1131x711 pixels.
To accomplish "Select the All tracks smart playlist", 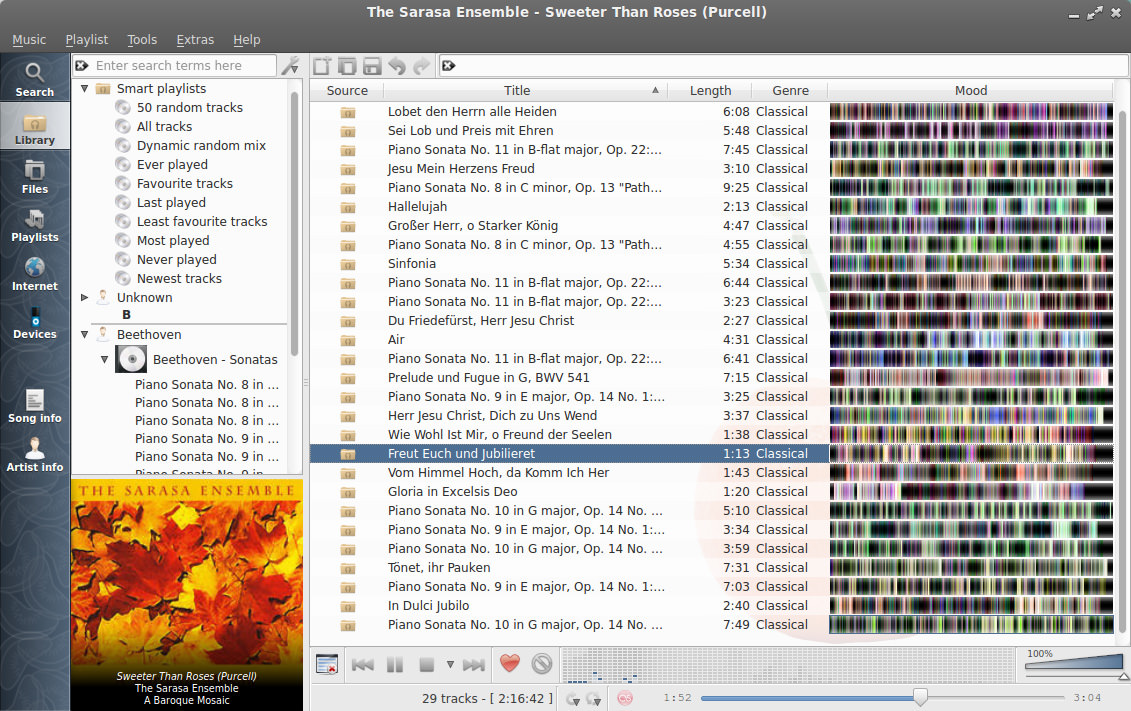I will coord(164,126).
